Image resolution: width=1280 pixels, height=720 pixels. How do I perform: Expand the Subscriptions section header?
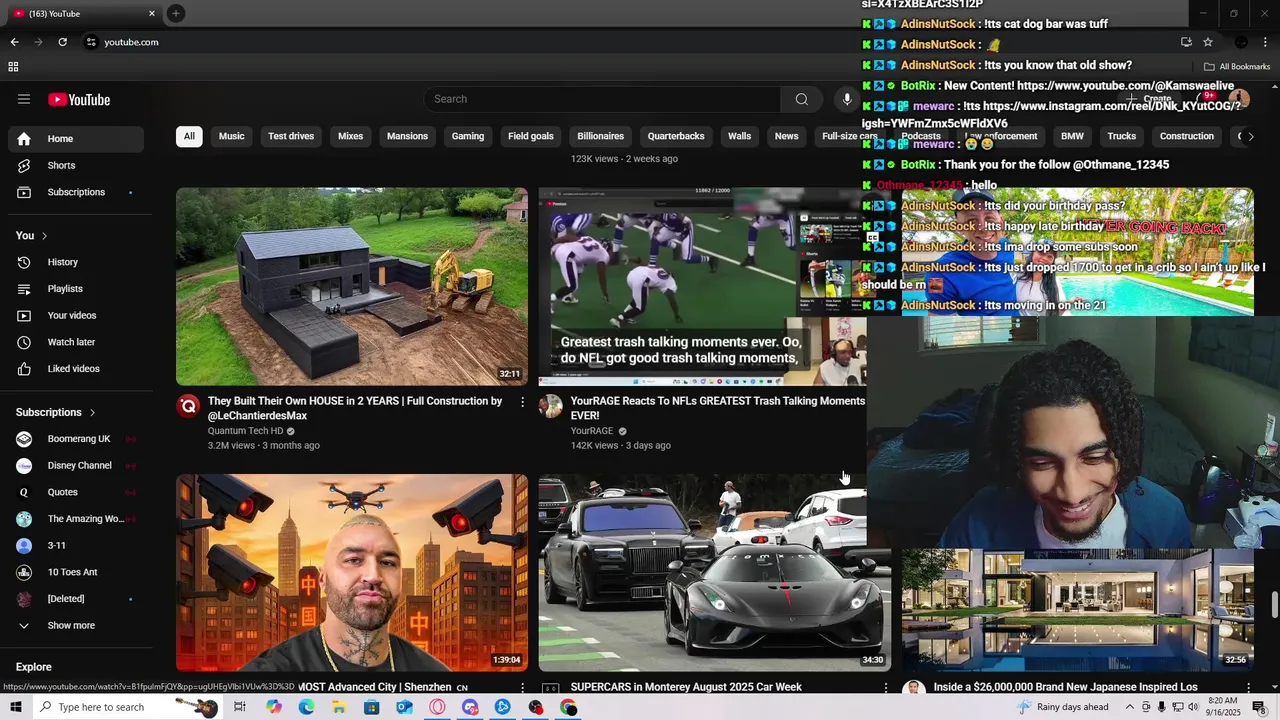click(x=56, y=412)
